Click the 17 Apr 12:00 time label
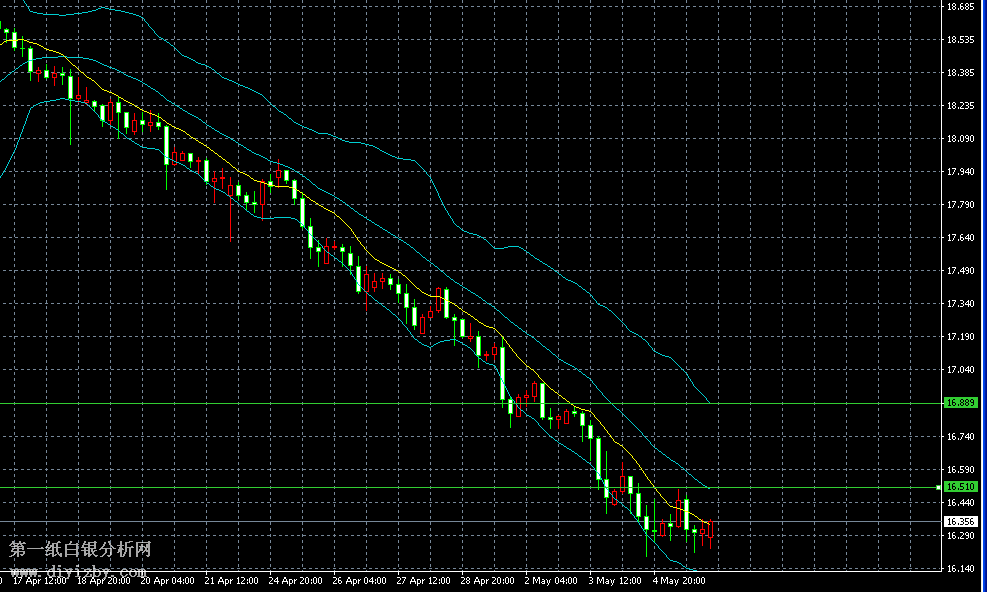Screen dimensions: 987x592 point(39,580)
